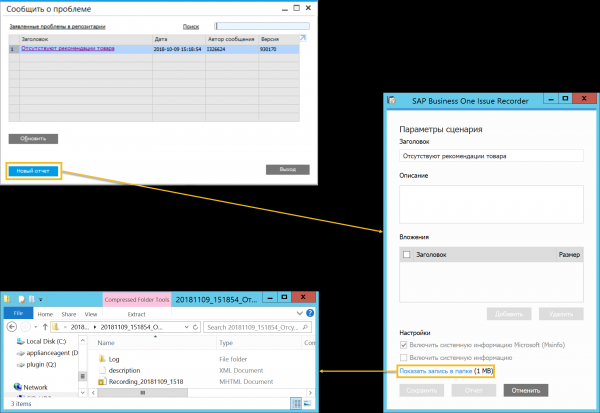The width and height of the screenshot is (600, 413).
Task: Toggle the Заголовок attachments header checkbox
Action: 405,255
